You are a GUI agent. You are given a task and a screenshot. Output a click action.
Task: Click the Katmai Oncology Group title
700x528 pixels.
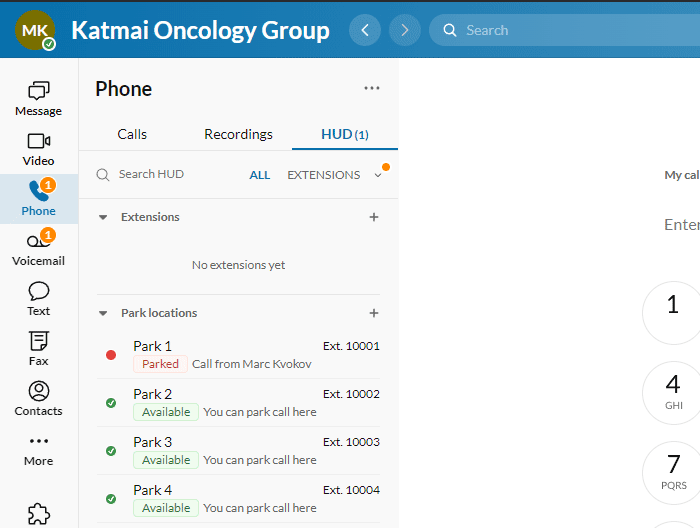200,30
